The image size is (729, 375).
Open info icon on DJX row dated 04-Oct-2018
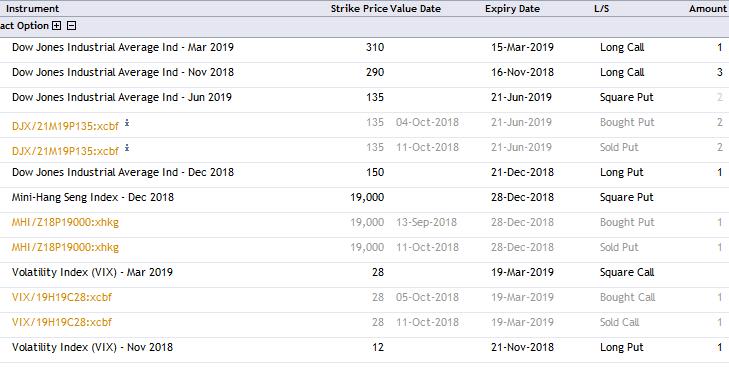(x=127, y=123)
